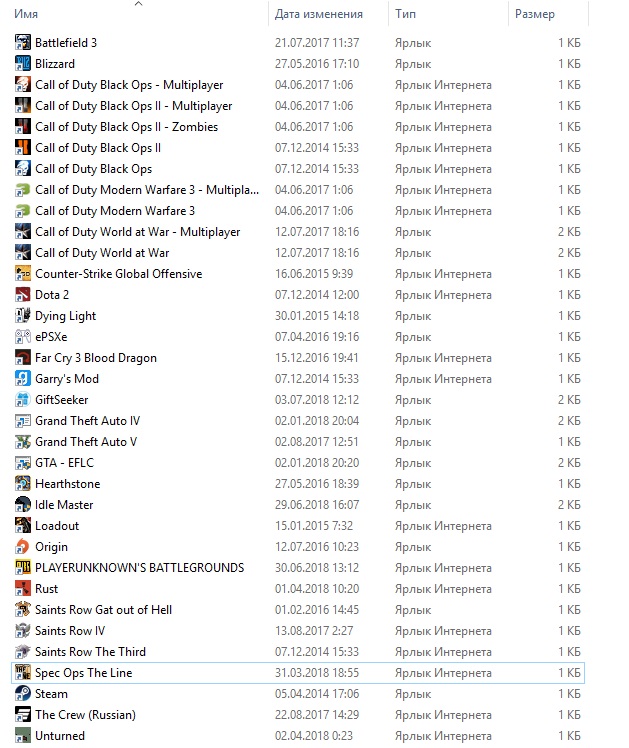Click the date 02.04.2018 0:23
Image resolution: width=629 pixels, height=748 pixels.
[x=314, y=736]
